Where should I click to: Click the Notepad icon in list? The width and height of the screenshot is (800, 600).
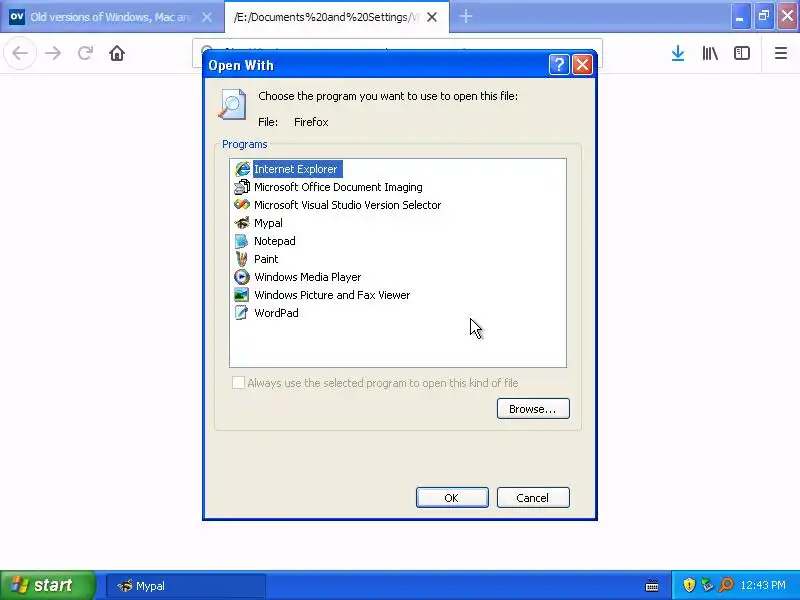pyautogui.click(x=242, y=241)
